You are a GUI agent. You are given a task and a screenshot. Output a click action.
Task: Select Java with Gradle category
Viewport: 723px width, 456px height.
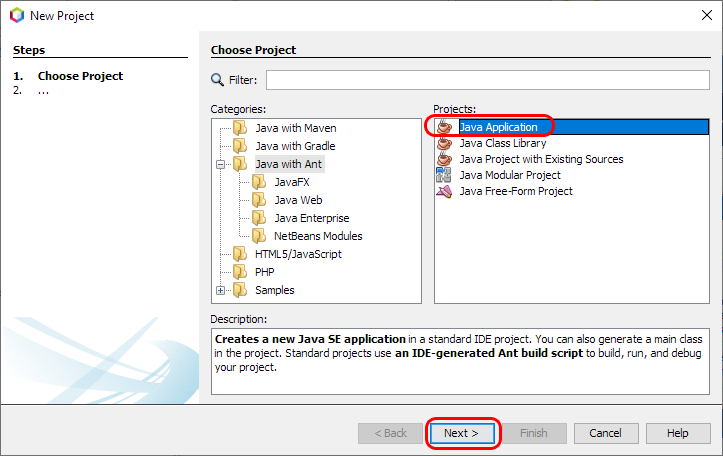click(x=295, y=146)
